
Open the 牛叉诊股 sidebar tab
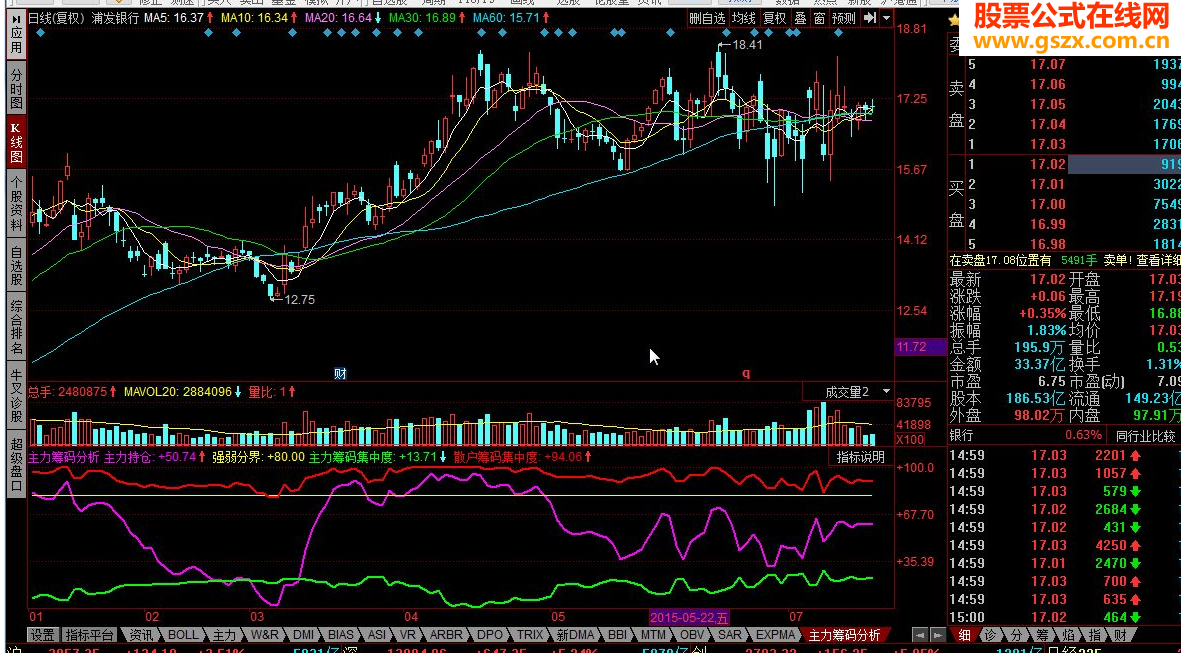[x=17, y=396]
